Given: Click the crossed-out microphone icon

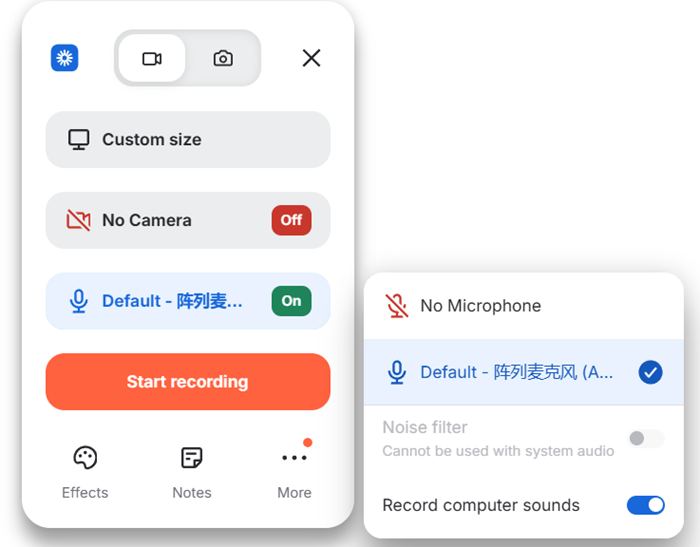Looking at the screenshot, I should click(396, 306).
